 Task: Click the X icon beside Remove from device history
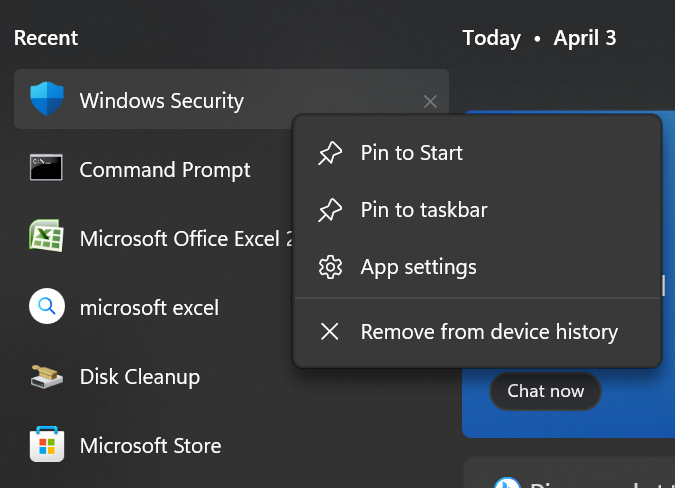[330, 332]
